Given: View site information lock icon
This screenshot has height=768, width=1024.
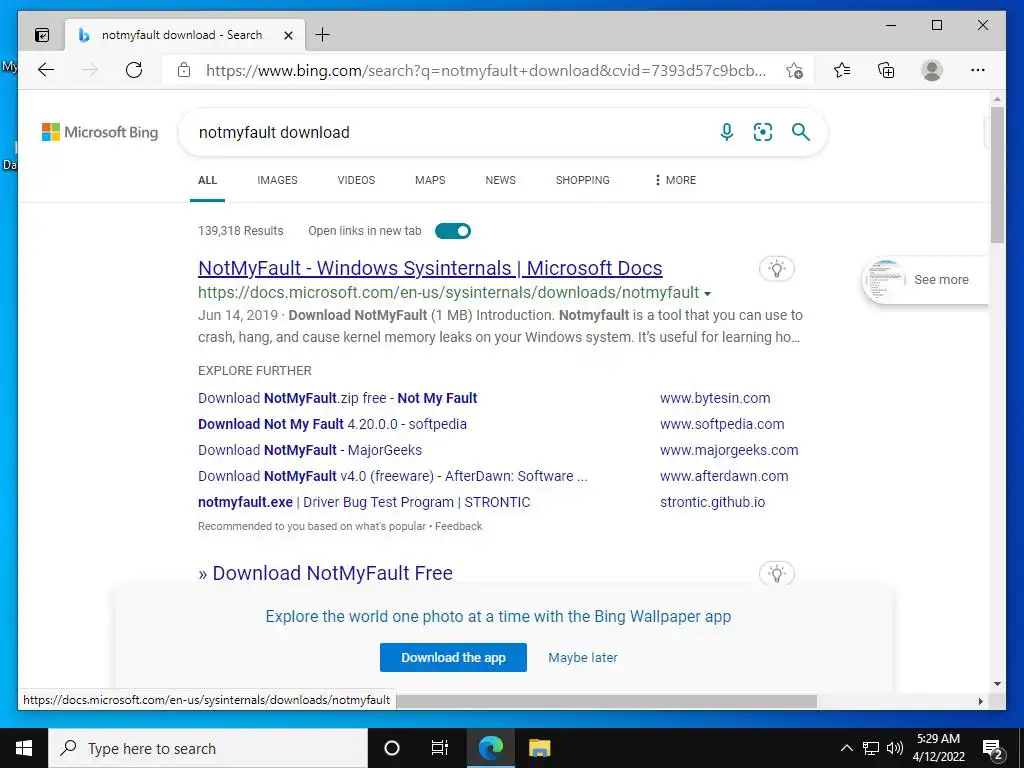Looking at the screenshot, I should click(x=184, y=70).
